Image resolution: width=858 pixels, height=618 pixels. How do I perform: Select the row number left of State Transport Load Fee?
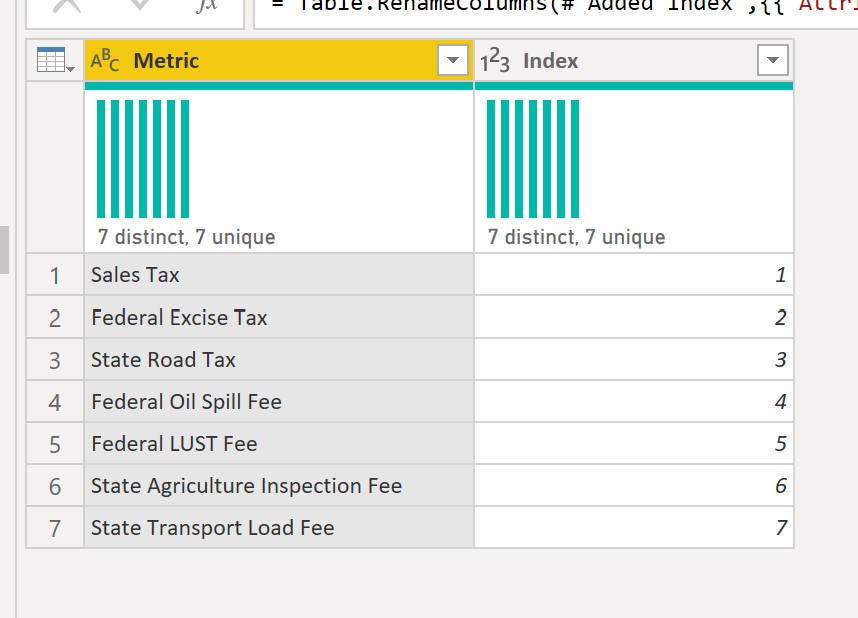pos(55,528)
